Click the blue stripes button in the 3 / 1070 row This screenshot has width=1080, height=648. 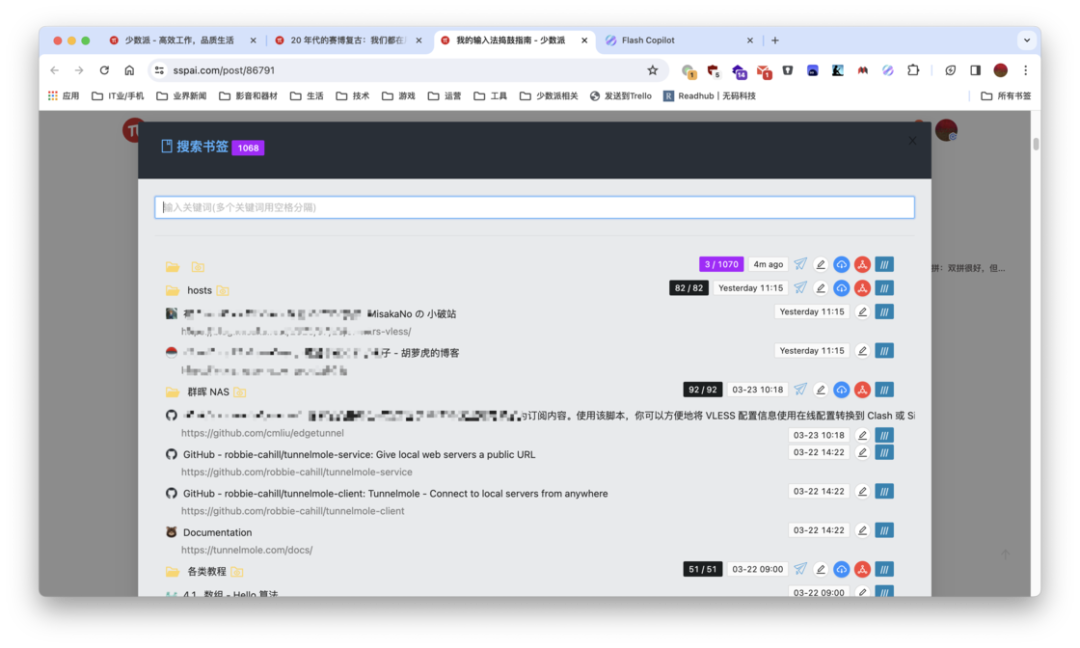click(884, 264)
